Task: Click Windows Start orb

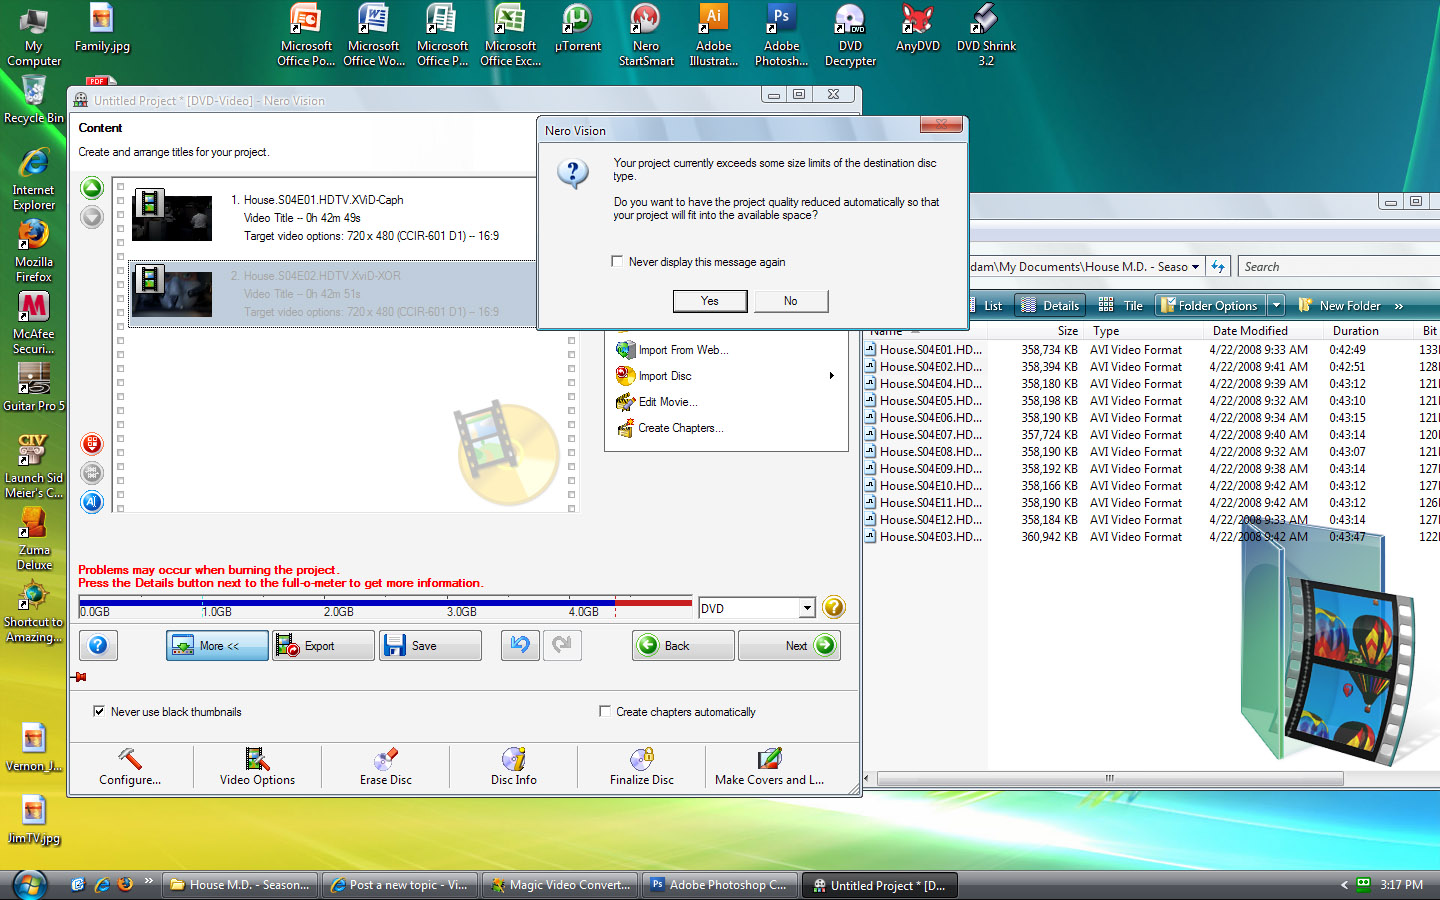Action: point(30,884)
